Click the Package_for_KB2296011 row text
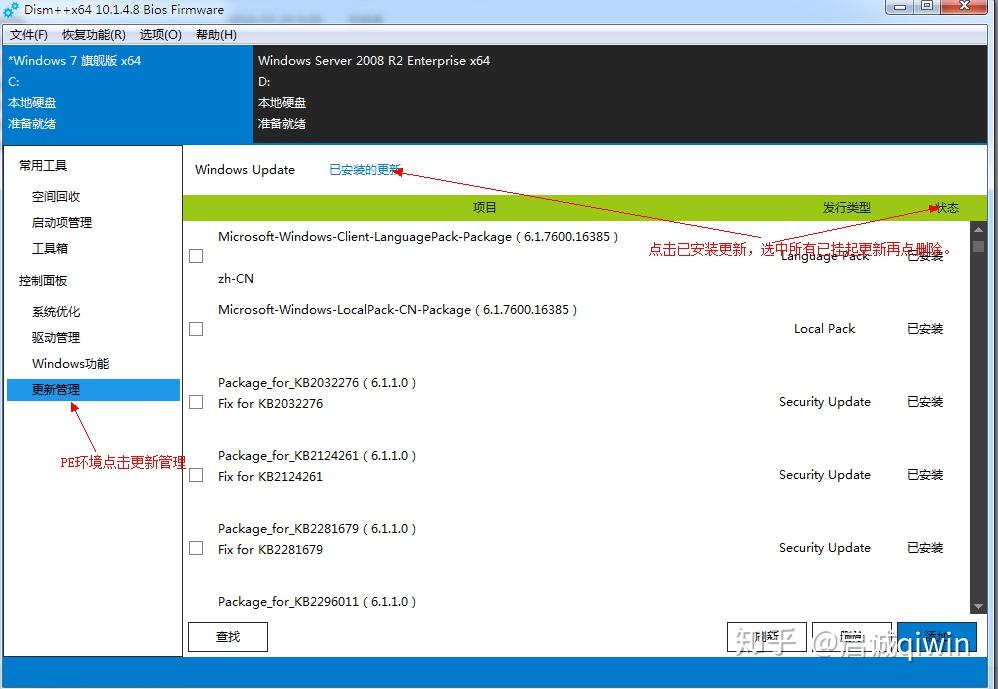998x689 pixels. pyautogui.click(x=316, y=601)
